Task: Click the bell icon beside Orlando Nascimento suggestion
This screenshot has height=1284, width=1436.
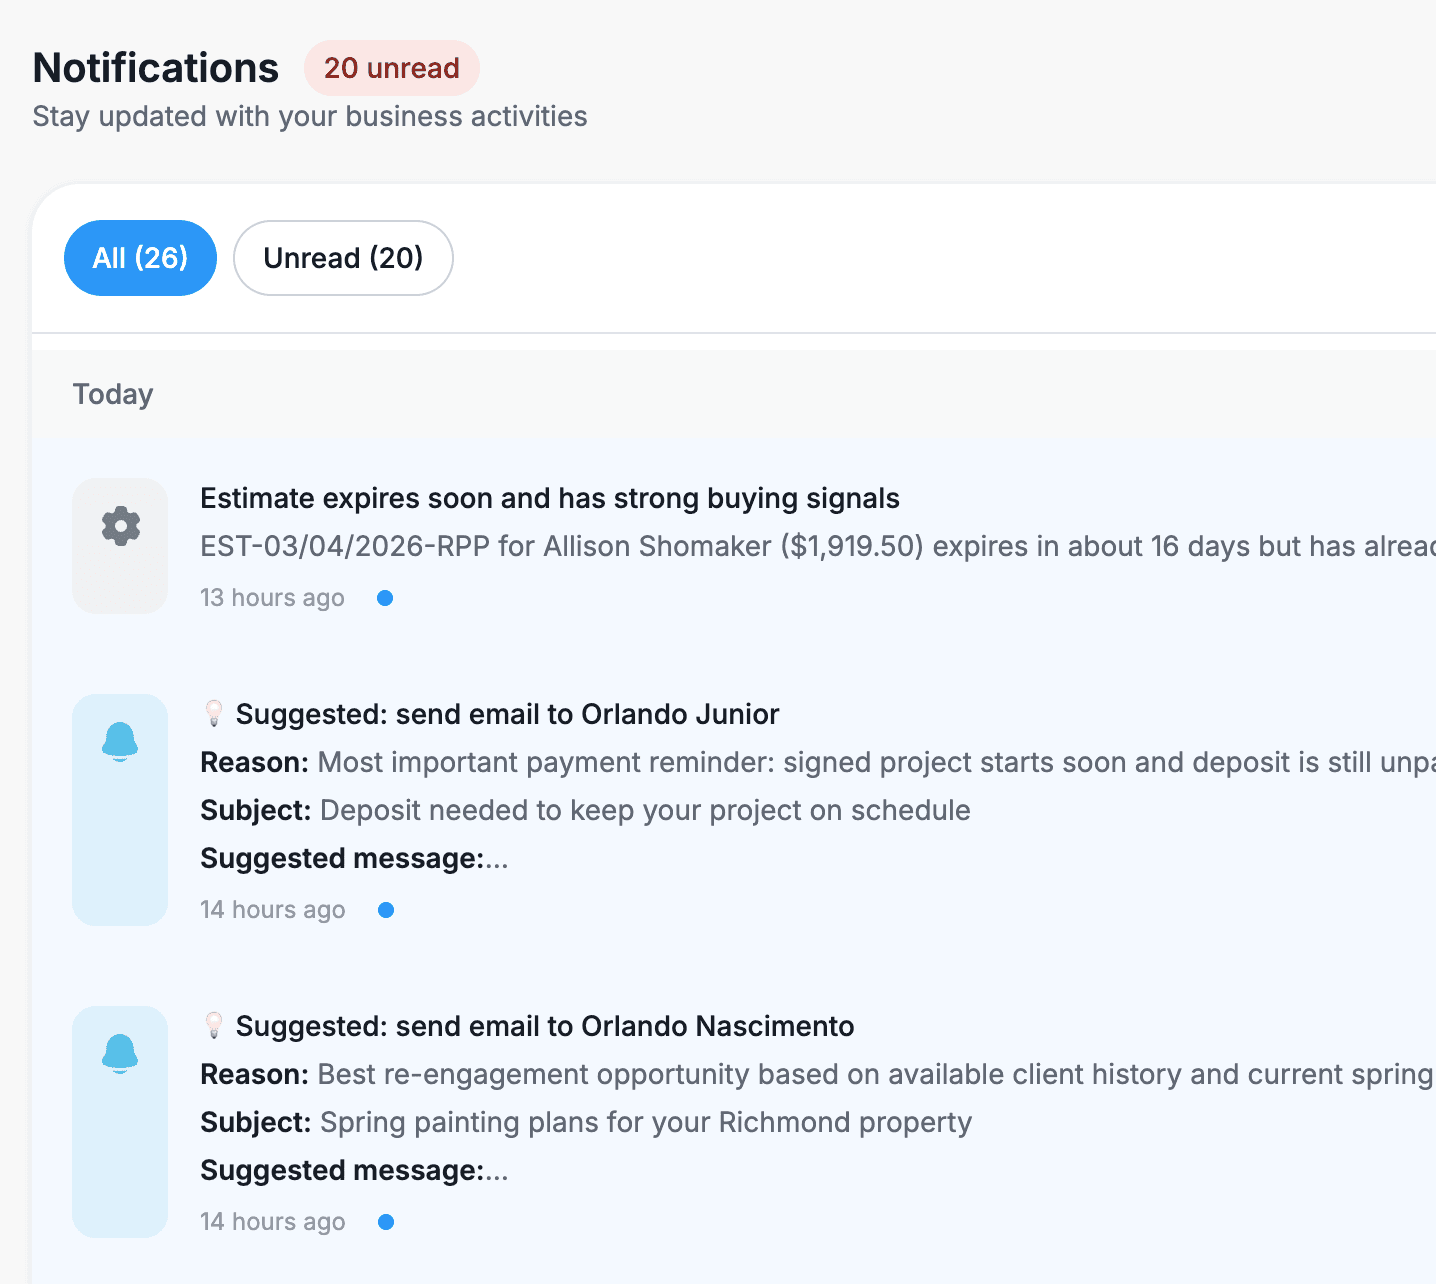Action: [x=120, y=1054]
